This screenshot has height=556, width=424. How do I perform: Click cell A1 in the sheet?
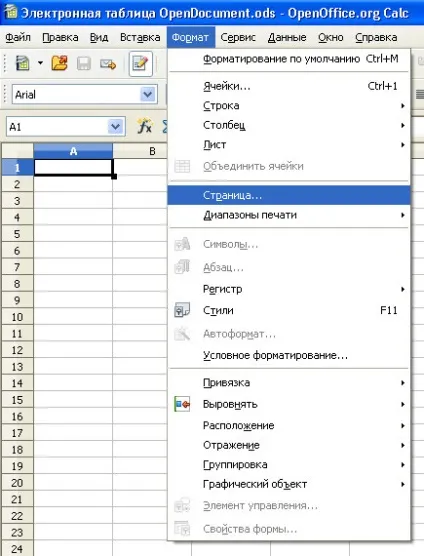pyautogui.click(x=73, y=167)
